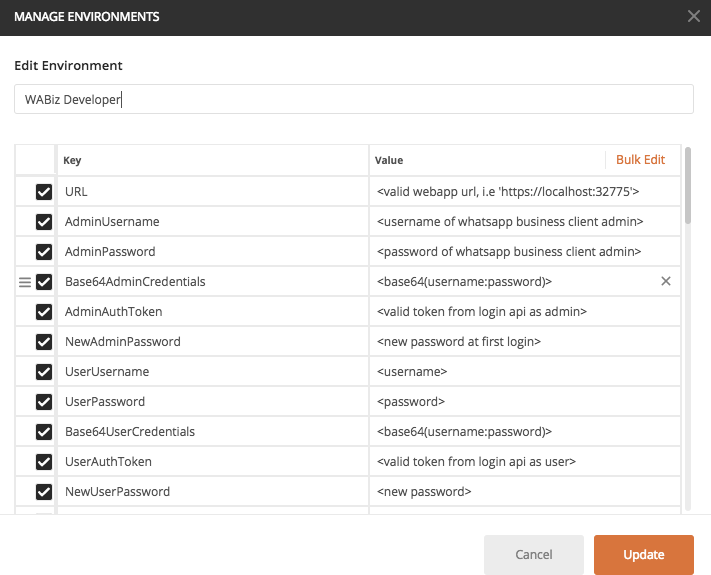This screenshot has height=575, width=711.
Task: Toggle the UserUsername checkbox
Action: point(44,372)
